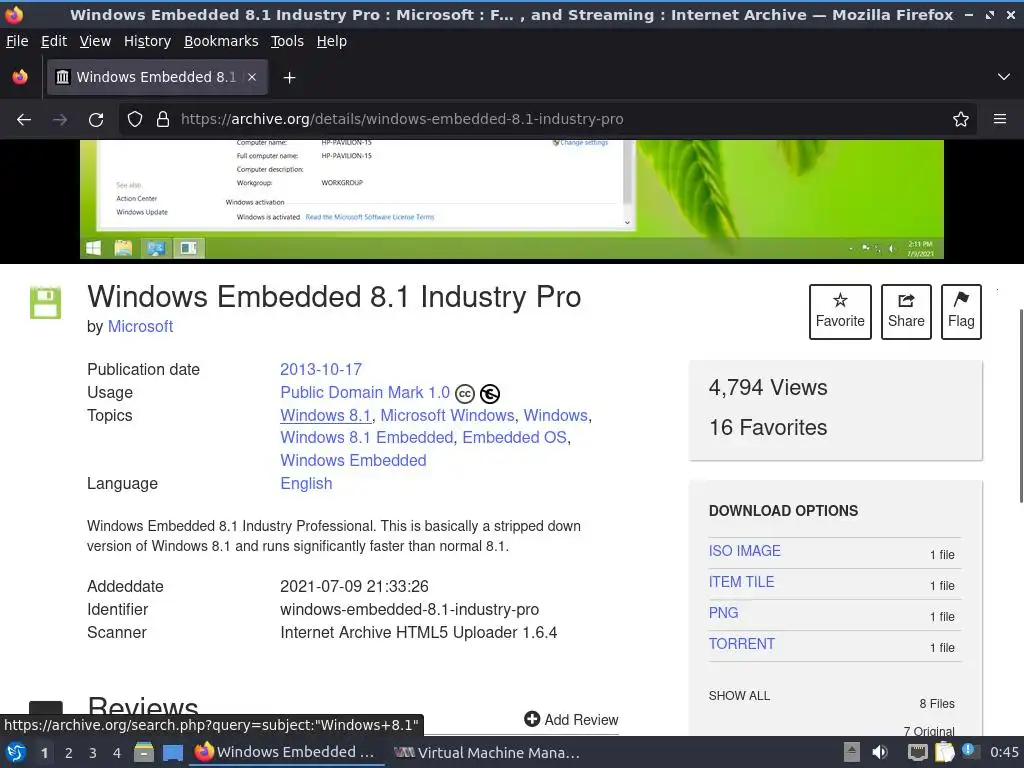Show all download files
The image size is (1024, 768).
(739, 696)
